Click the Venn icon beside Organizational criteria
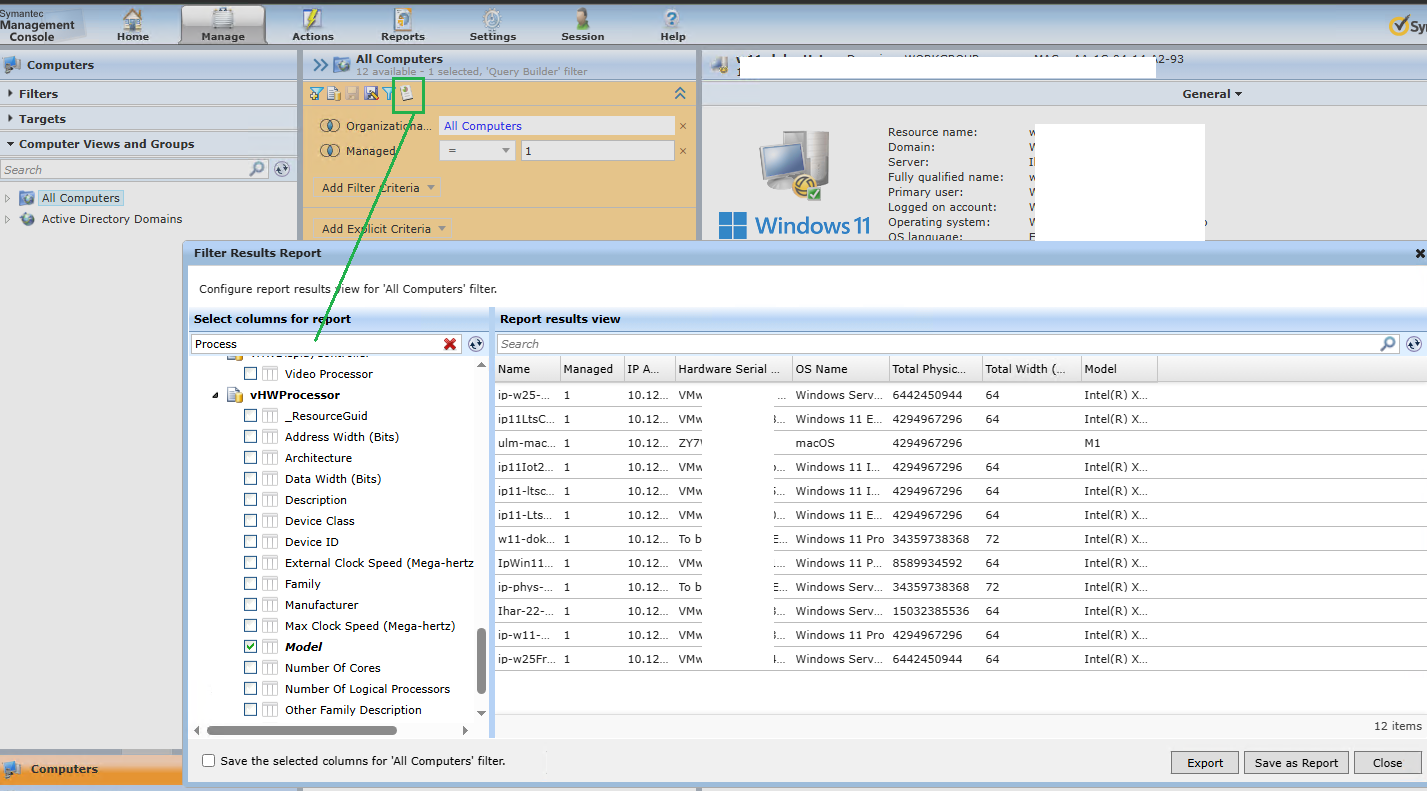1427x791 pixels. tap(330, 126)
